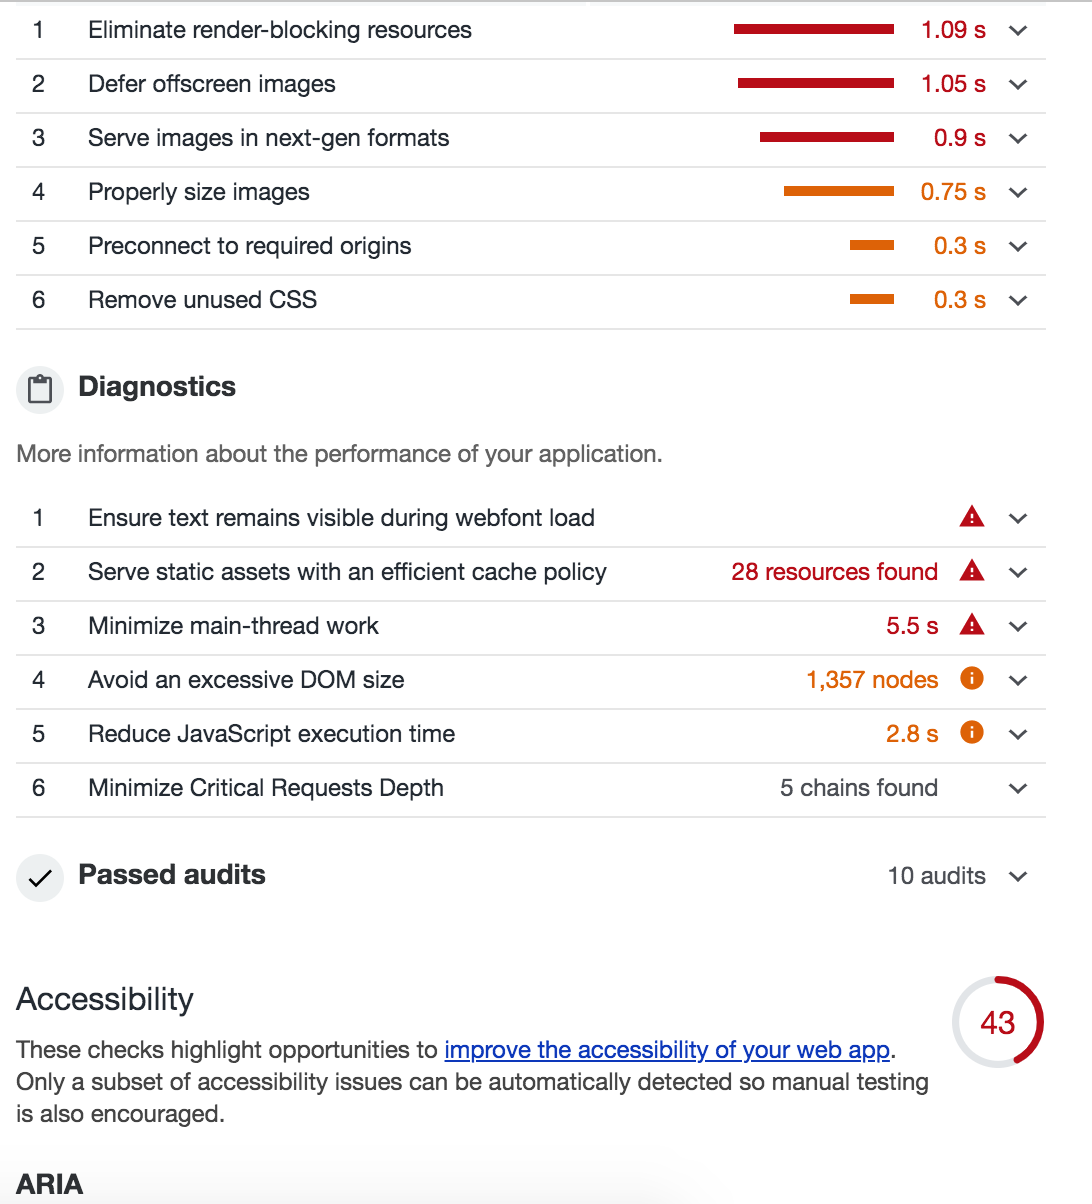
Task: Click the Diagnostics clipboard icon
Action: tap(40, 389)
